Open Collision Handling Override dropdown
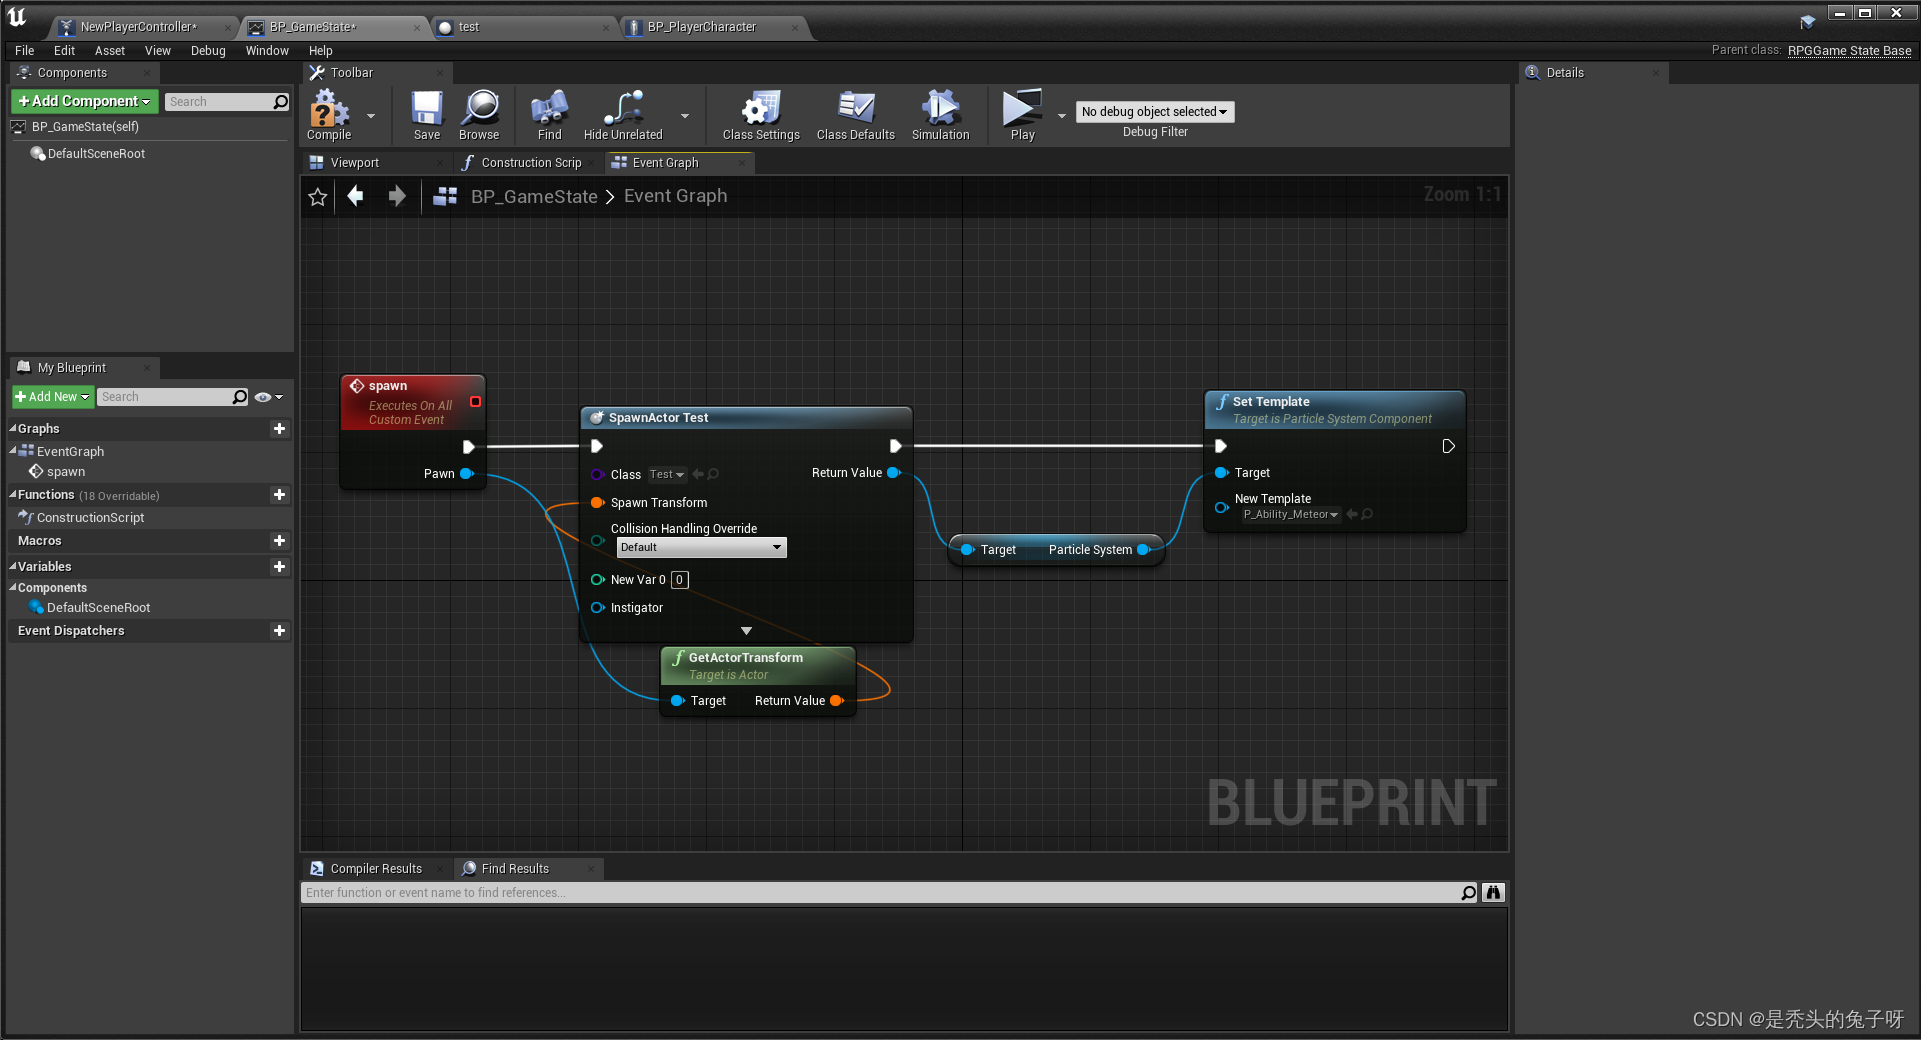Screen dimensions: 1921x1040 [x=700, y=547]
